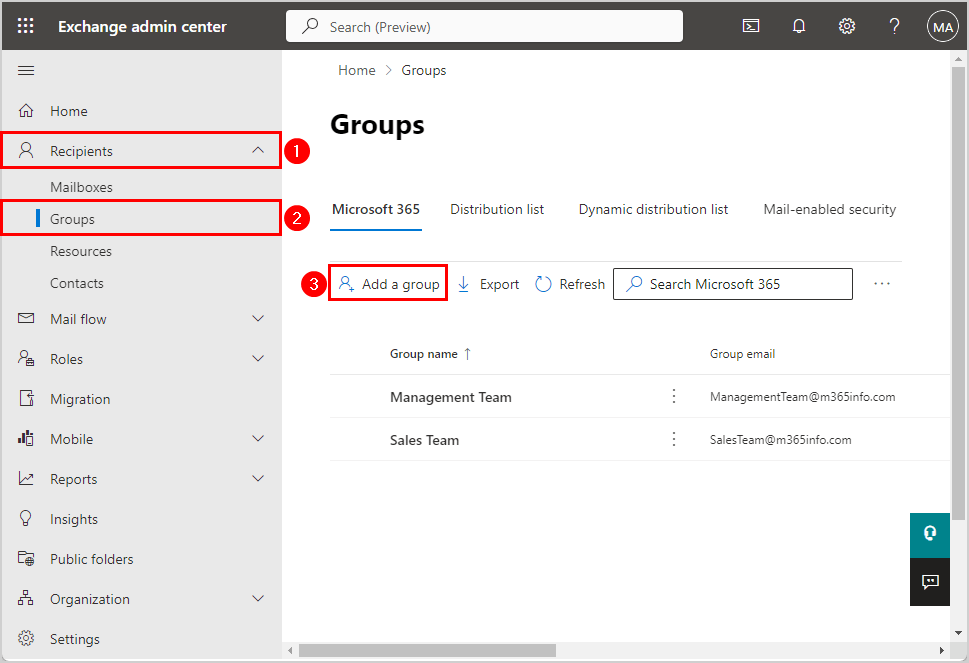Open the support headset widget

pos(929,535)
